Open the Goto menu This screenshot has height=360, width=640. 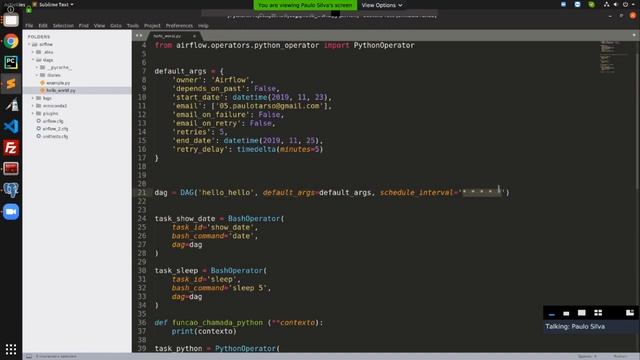(x=116, y=25)
